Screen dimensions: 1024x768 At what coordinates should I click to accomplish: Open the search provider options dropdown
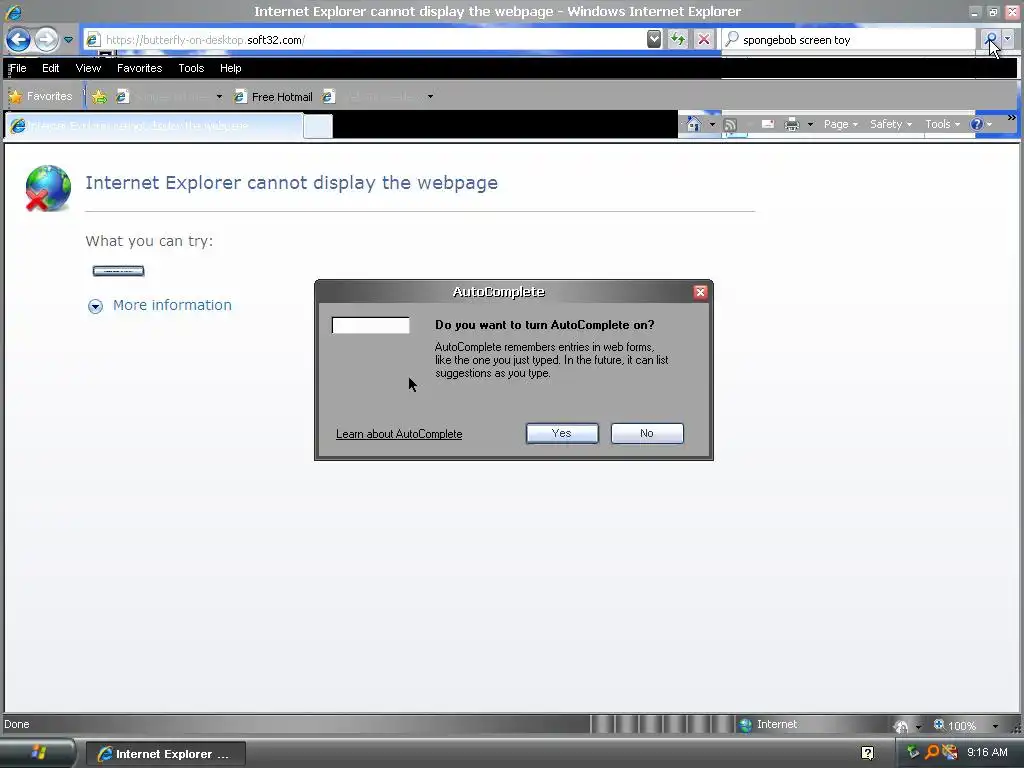coord(1008,39)
